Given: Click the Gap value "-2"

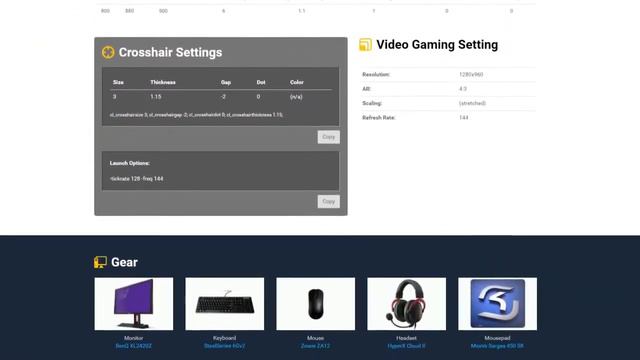Looking at the screenshot, I should [x=223, y=97].
